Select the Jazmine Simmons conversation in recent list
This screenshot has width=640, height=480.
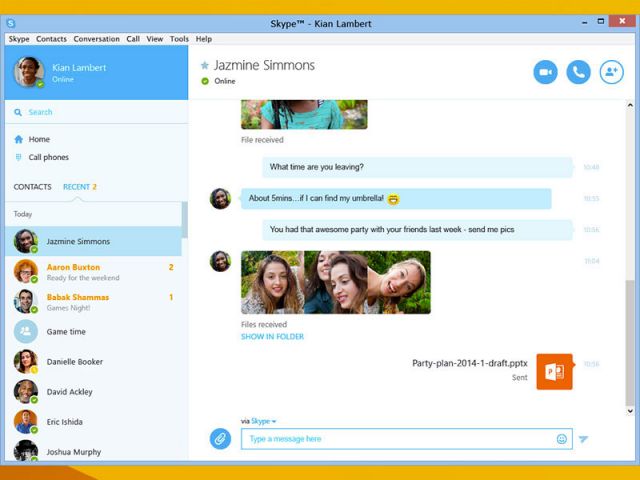coord(93,241)
